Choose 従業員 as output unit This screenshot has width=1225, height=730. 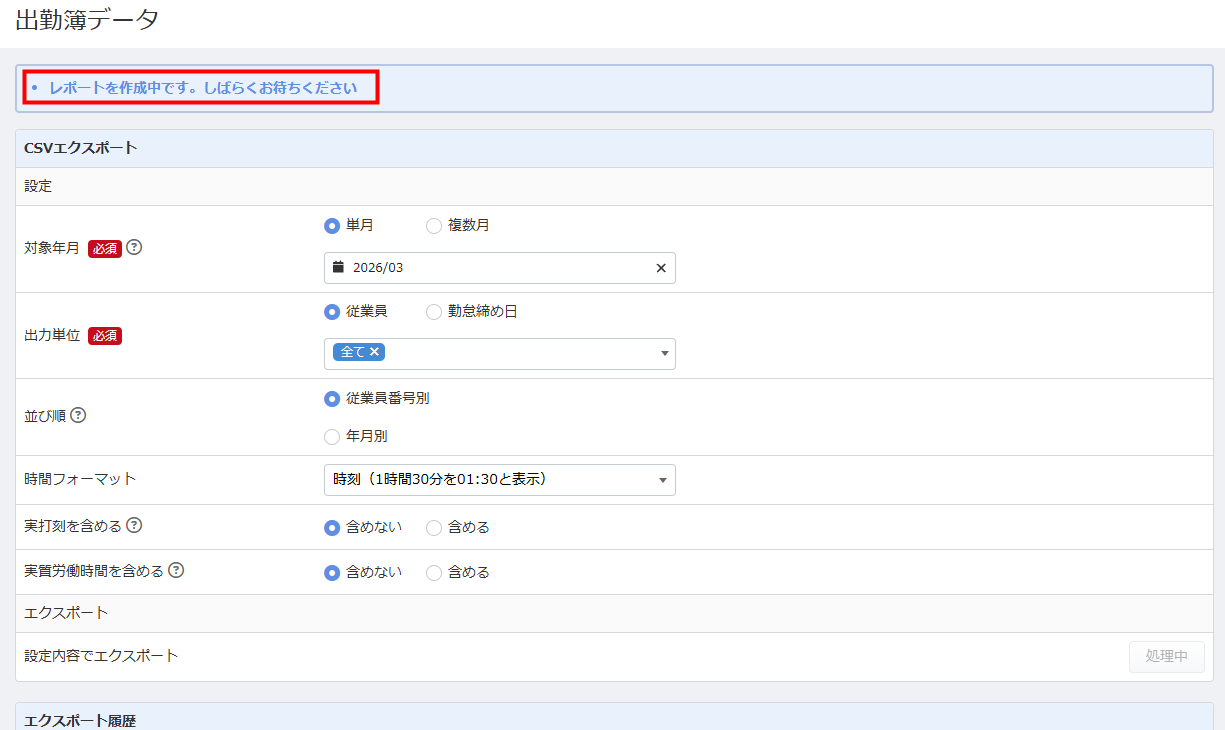[x=332, y=312]
